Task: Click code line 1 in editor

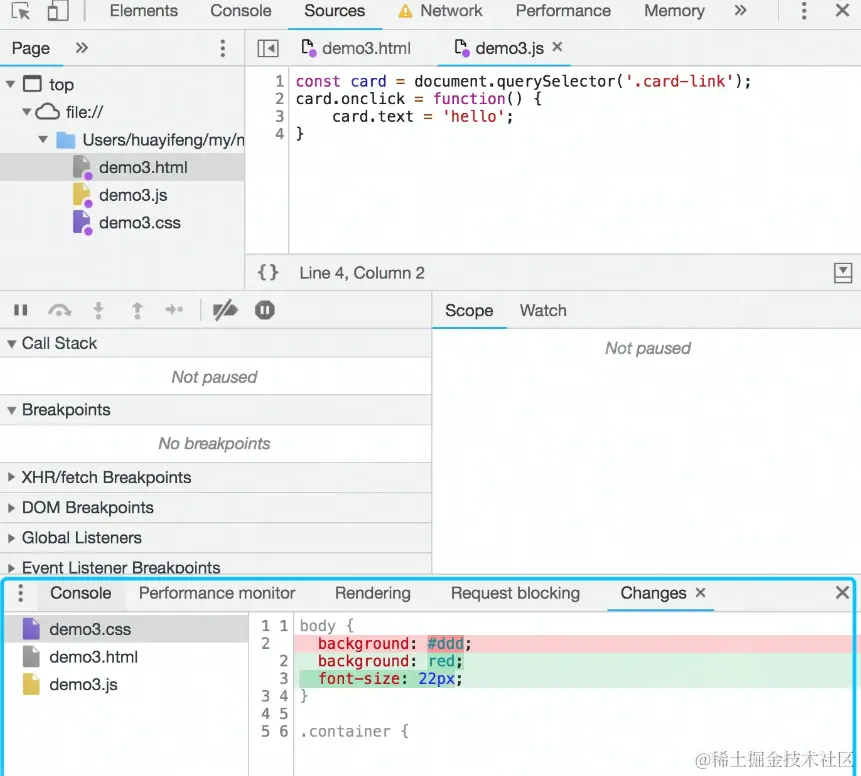Action: (x=523, y=81)
